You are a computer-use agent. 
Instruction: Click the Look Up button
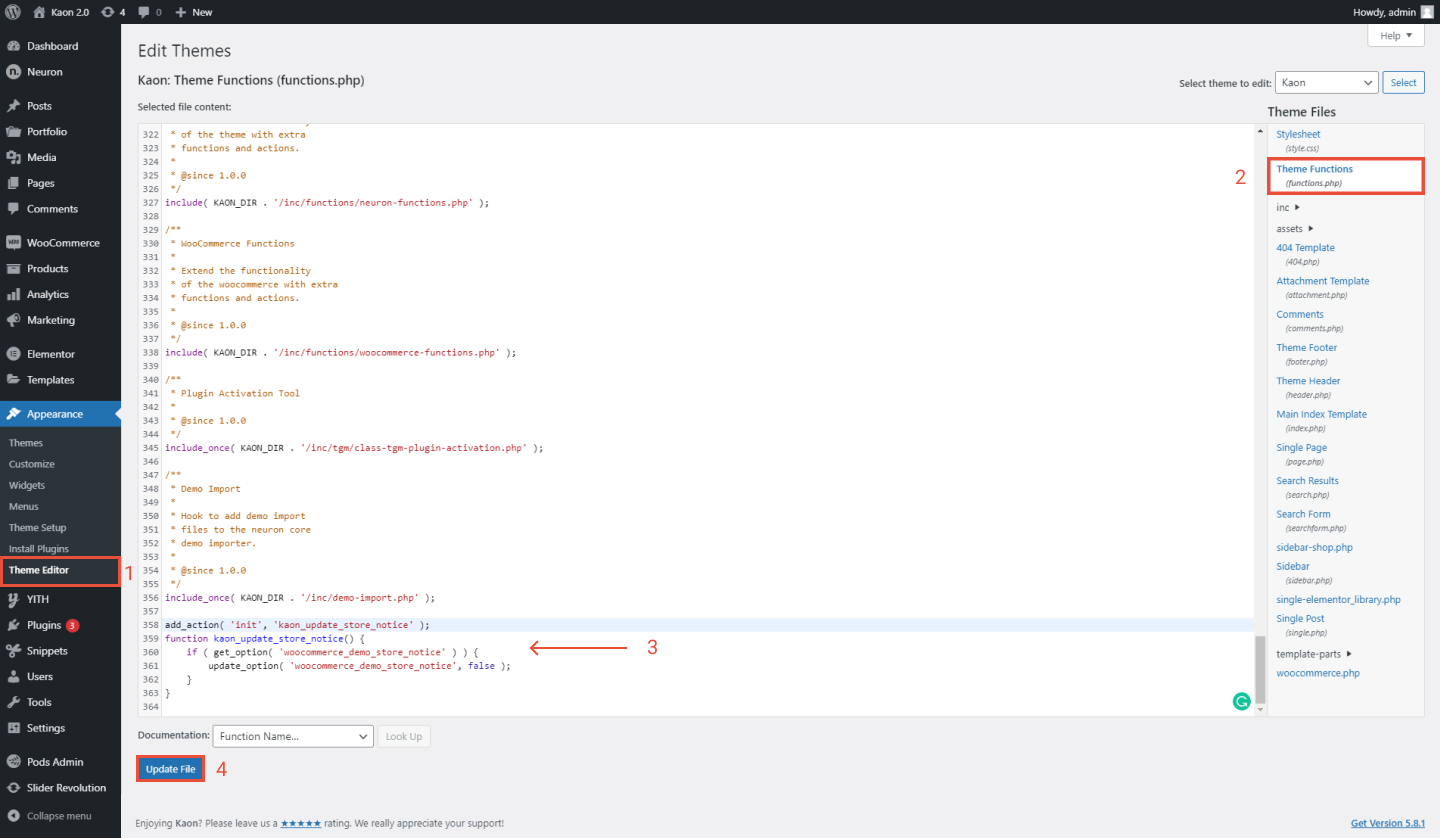(404, 736)
